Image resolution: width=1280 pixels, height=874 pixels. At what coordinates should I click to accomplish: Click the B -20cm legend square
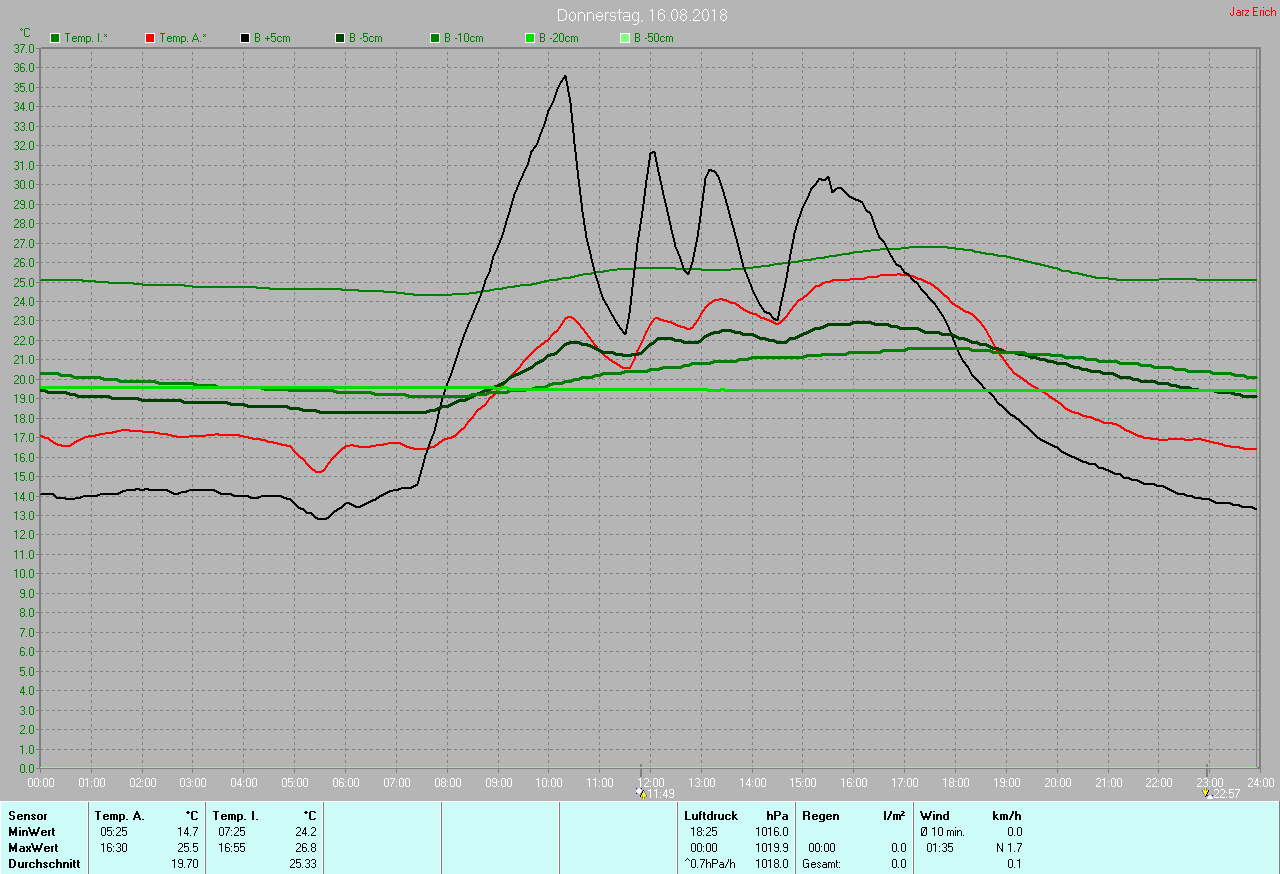pos(530,38)
